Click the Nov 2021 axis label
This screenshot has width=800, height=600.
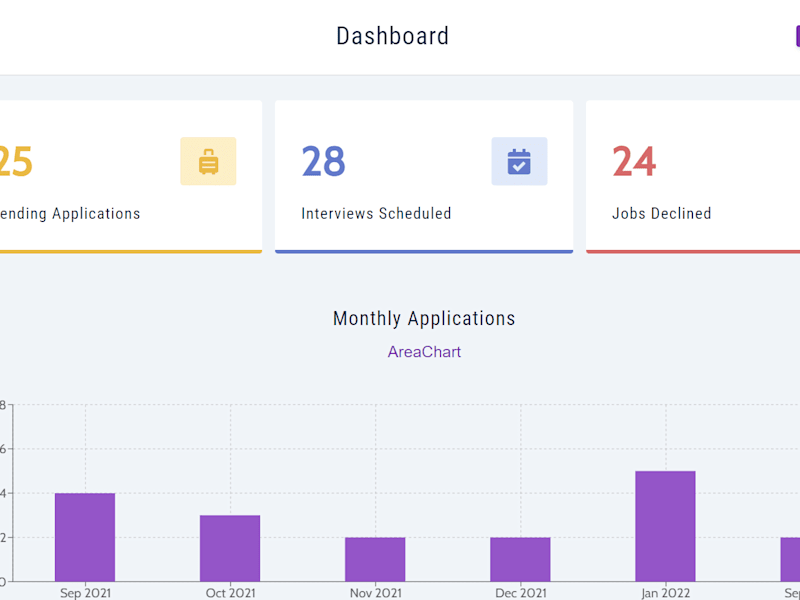[x=376, y=593]
